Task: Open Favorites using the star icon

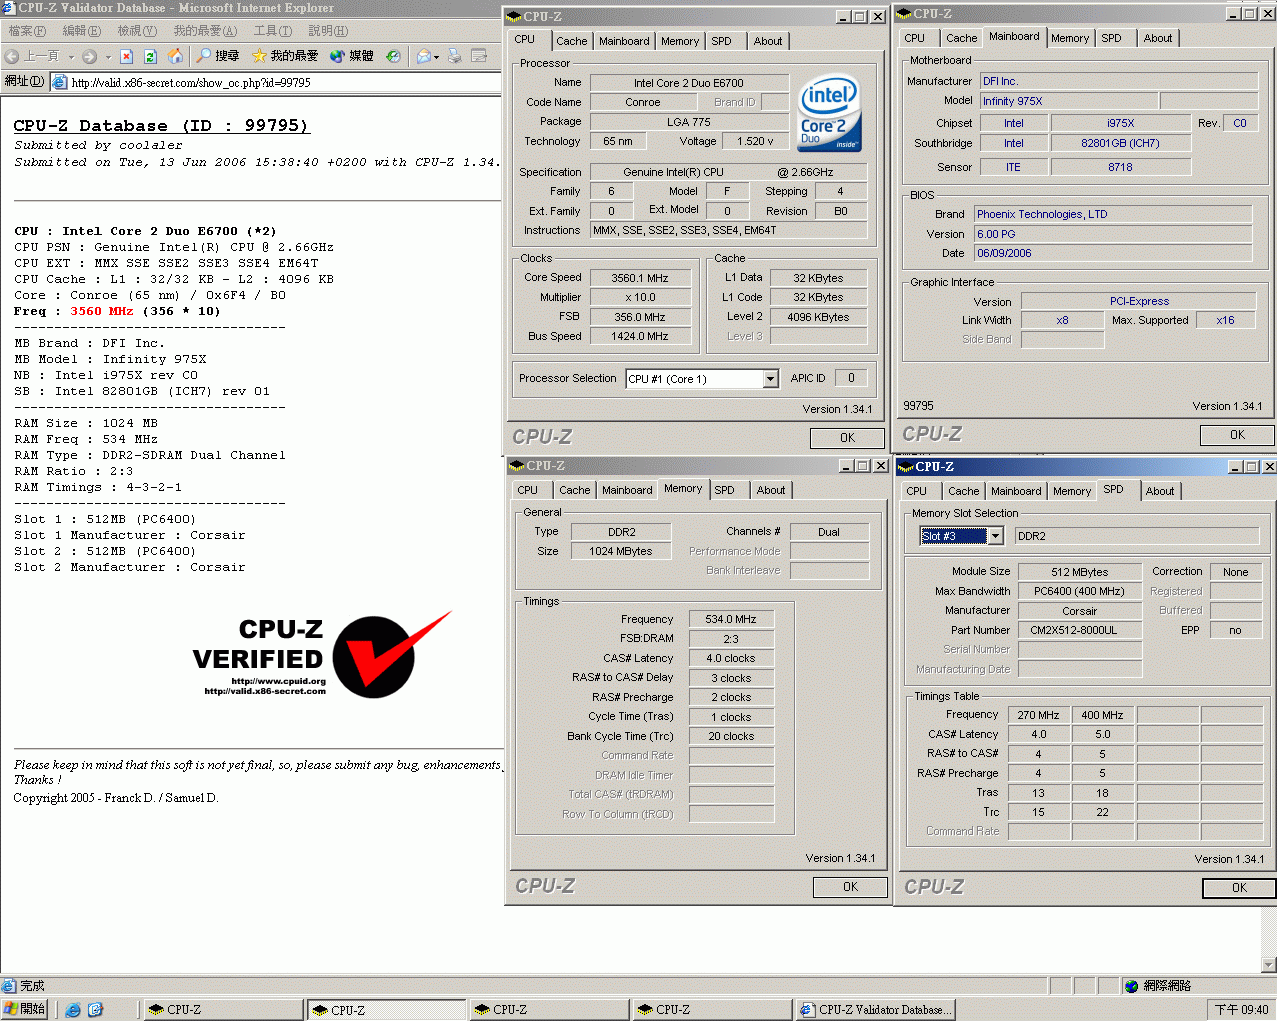Action: (259, 56)
